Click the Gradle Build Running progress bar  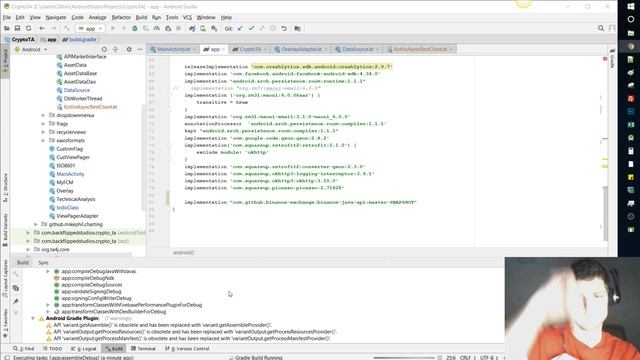(x=404, y=358)
